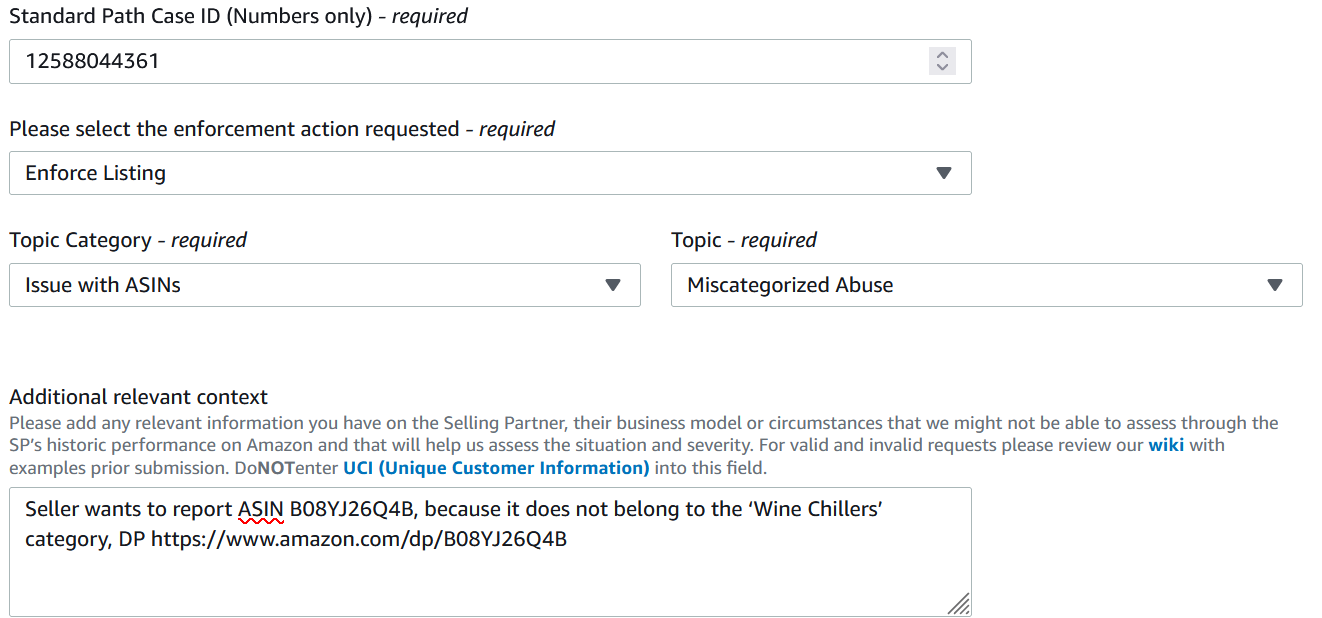Open the wiki link
Image resolution: width=1322 pixels, height=618 pixels.
tap(1165, 445)
